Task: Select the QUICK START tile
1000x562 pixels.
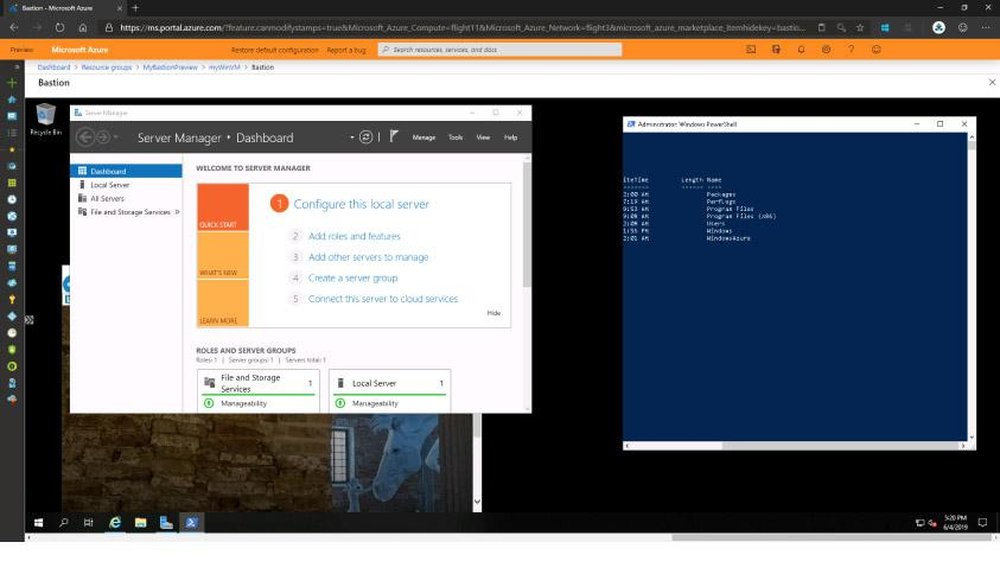Action: pos(223,207)
